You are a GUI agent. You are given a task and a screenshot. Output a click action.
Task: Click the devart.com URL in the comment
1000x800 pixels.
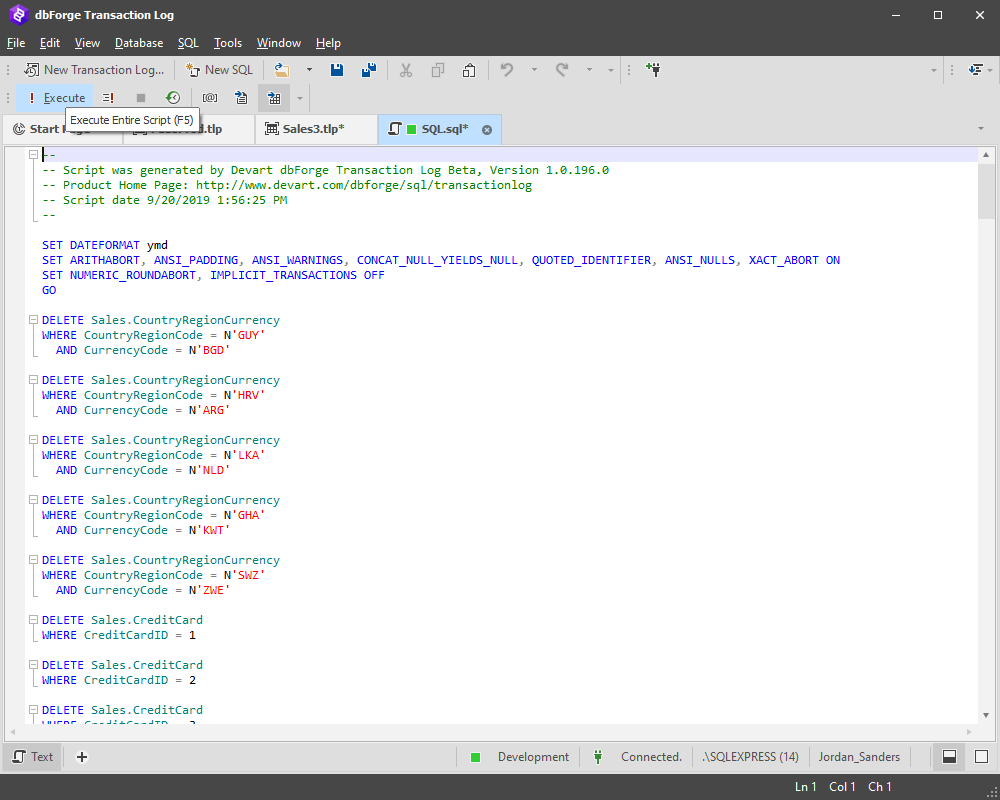364,185
